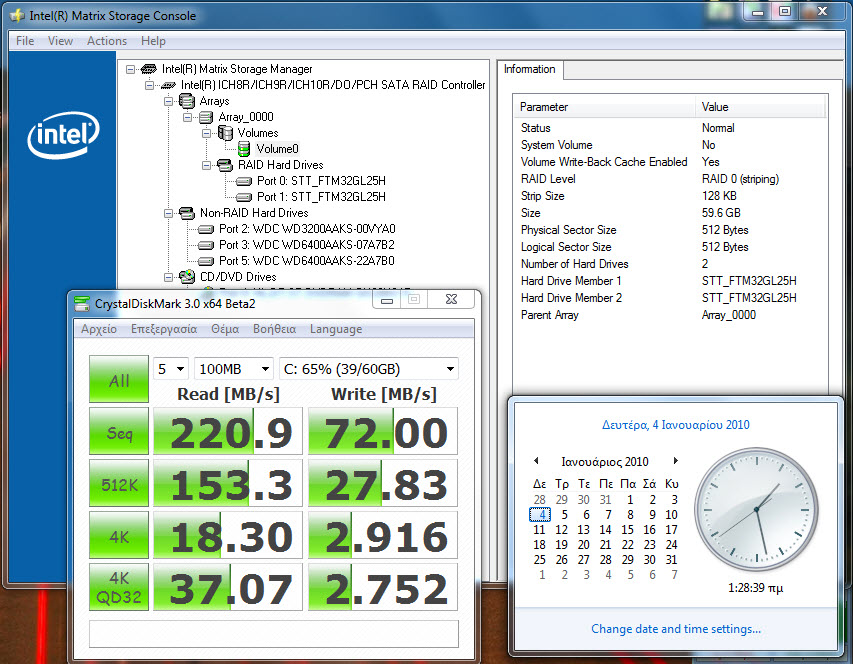The width and height of the screenshot is (853, 664).
Task: Collapse the Array_0000 tree node
Action: (x=188, y=117)
